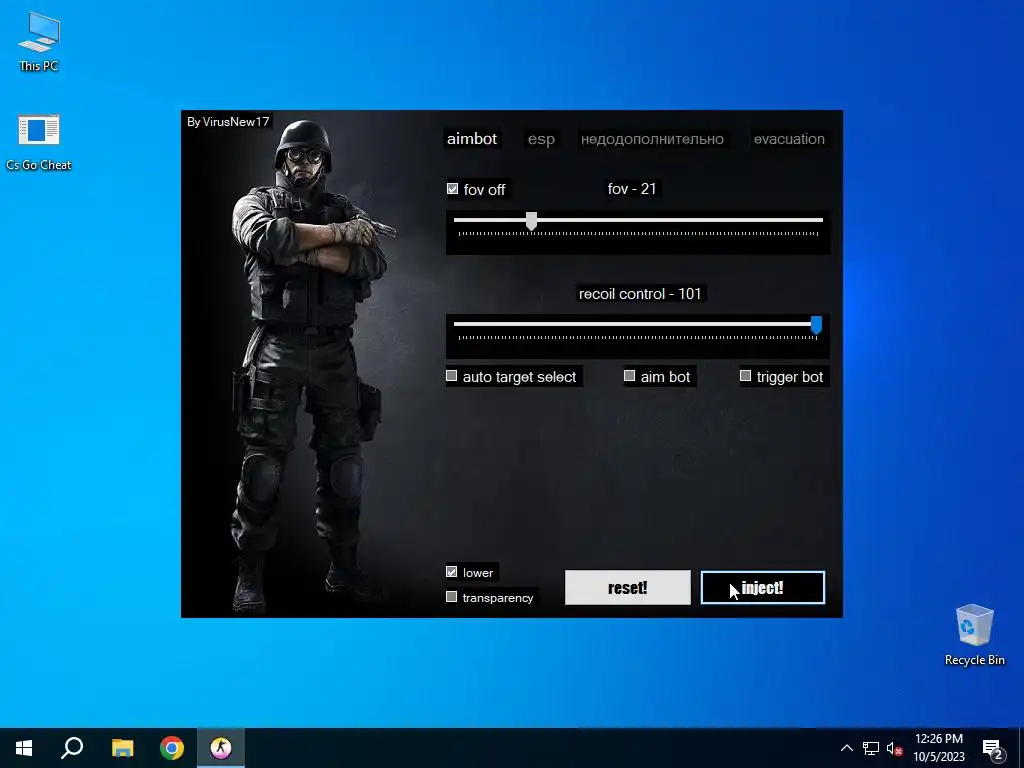This screenshot has width=1024, height=768.
Task: Uncheck the lower checkbox
Action: 451,571
